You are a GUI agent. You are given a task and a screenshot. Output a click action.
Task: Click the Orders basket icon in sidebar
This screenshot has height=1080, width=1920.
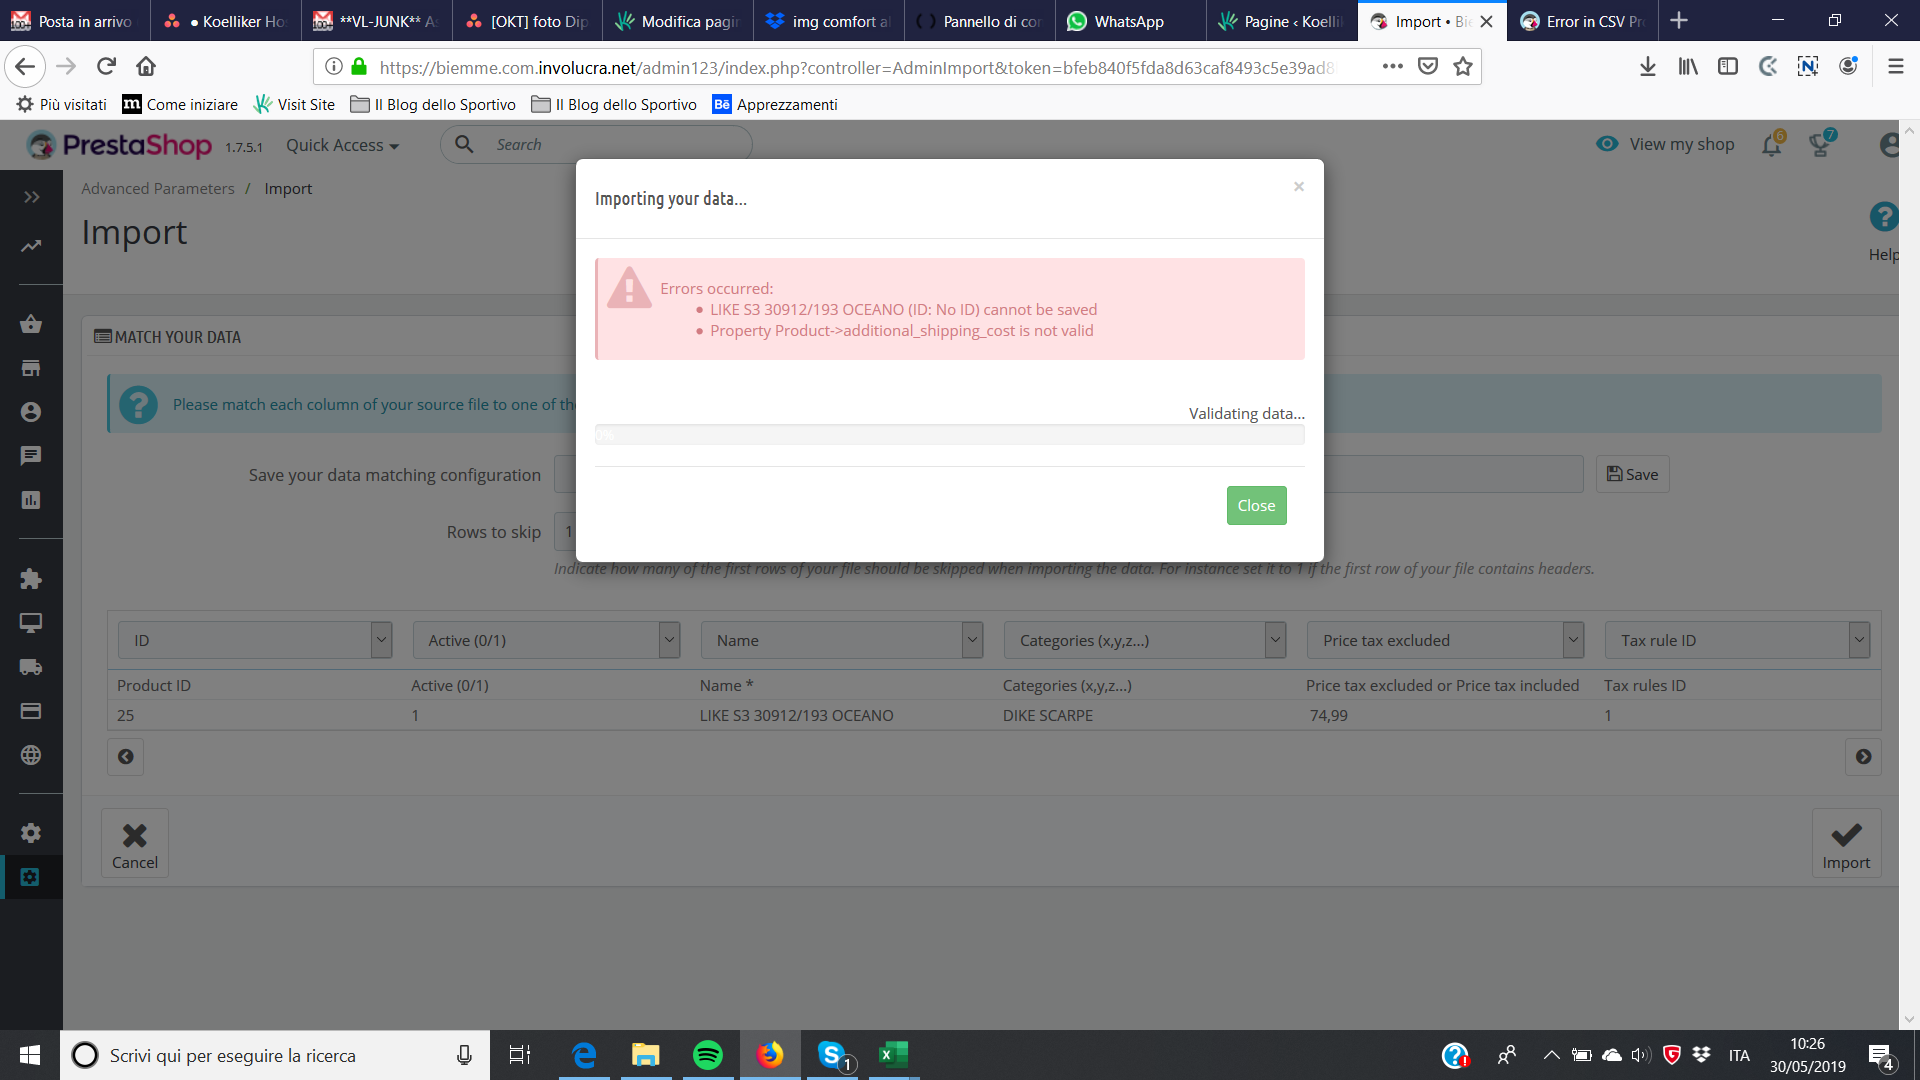click(x=30, y=324)
